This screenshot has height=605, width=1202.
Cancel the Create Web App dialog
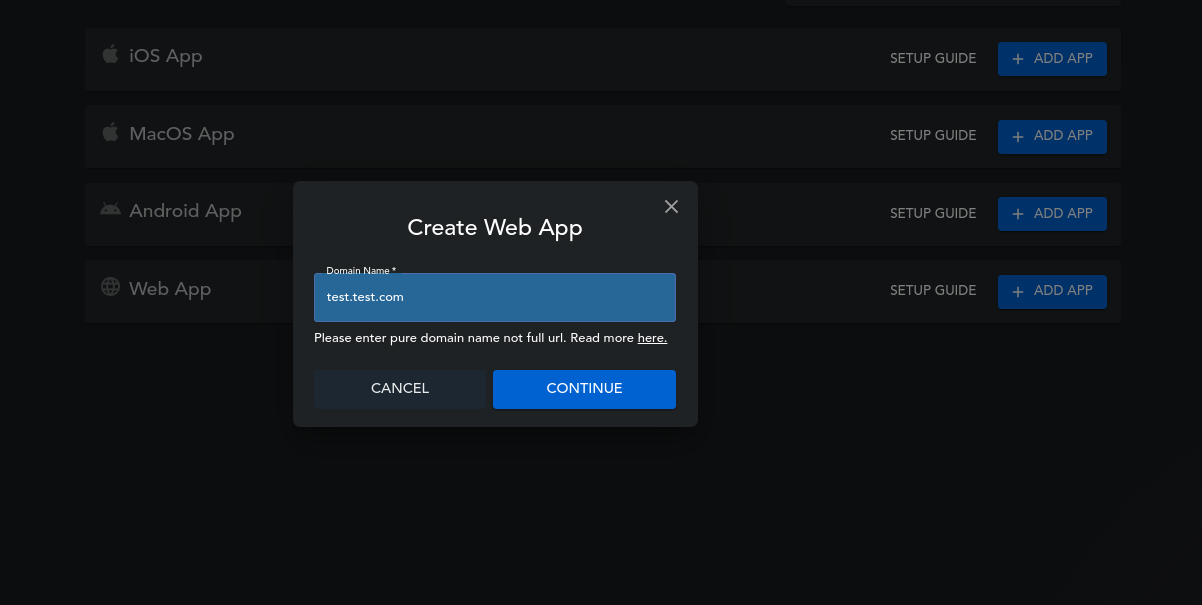pos(400,389)
